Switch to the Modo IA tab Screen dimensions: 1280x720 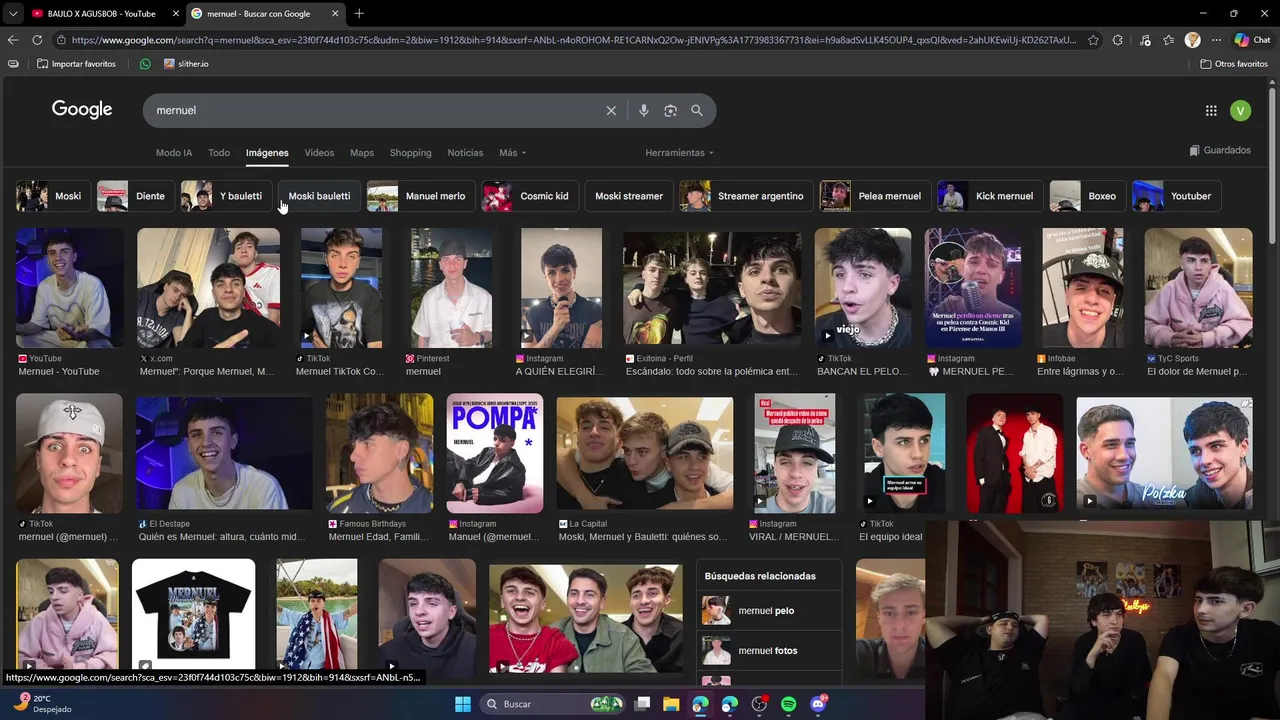pyautogui.click(x=174, y=153)
